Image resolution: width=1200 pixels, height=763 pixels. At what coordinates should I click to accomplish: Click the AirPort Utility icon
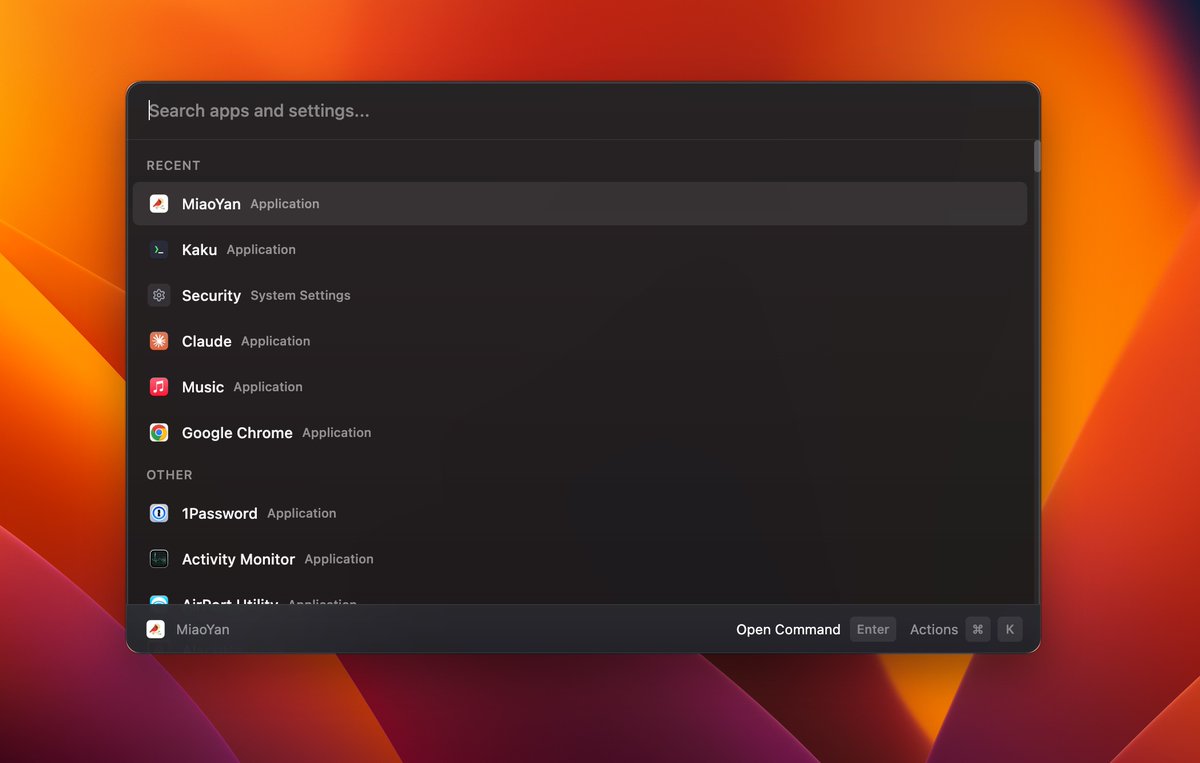[159, 602]
